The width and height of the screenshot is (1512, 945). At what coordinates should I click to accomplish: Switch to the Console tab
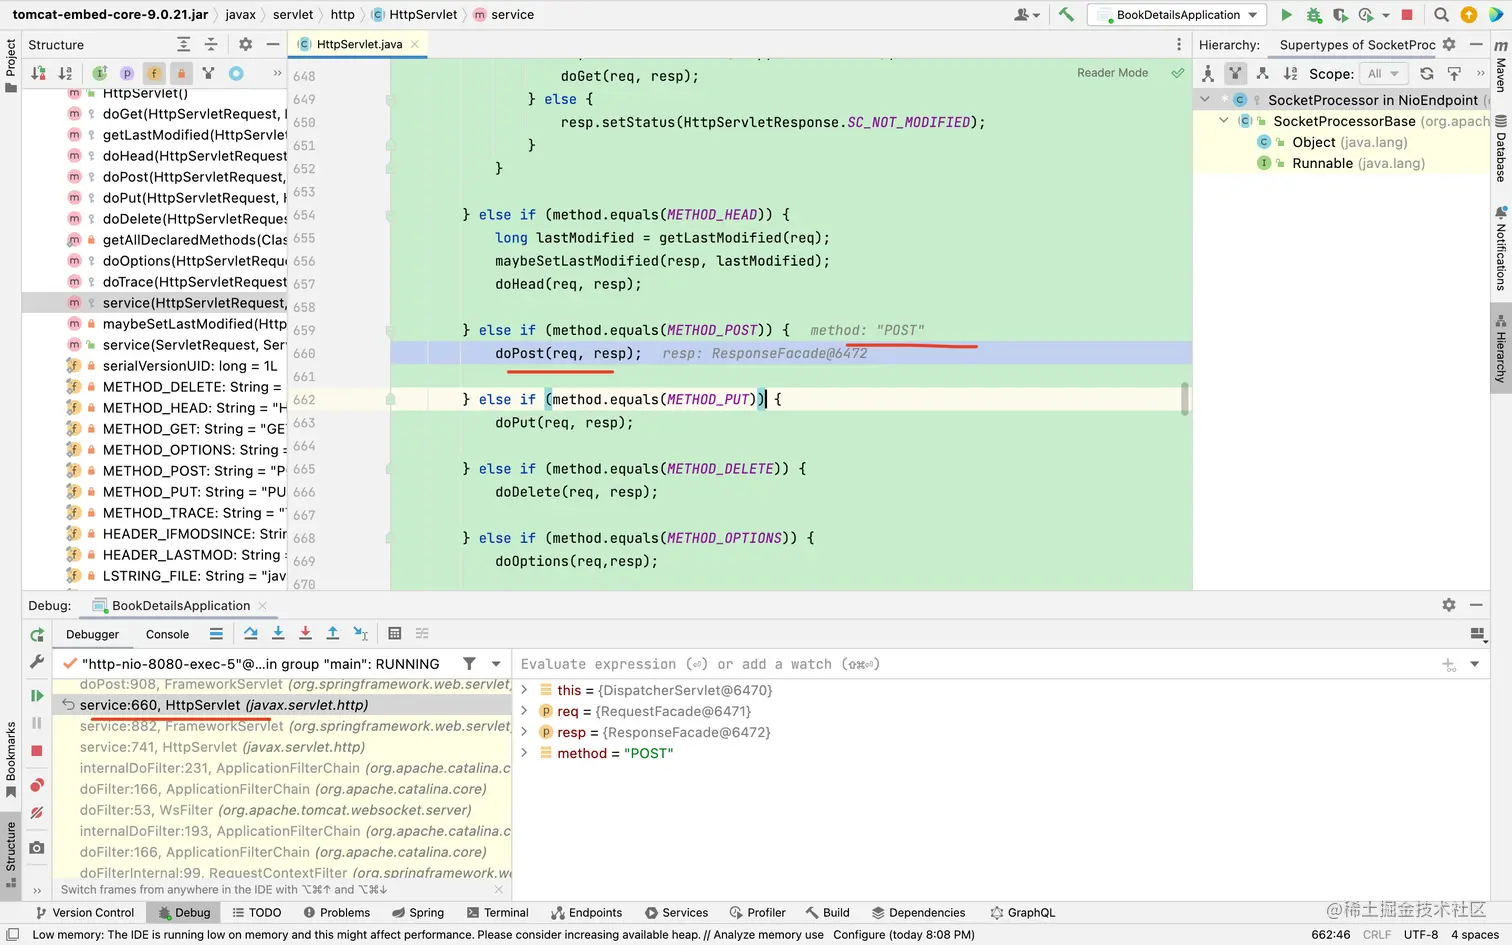coord(167,634)
